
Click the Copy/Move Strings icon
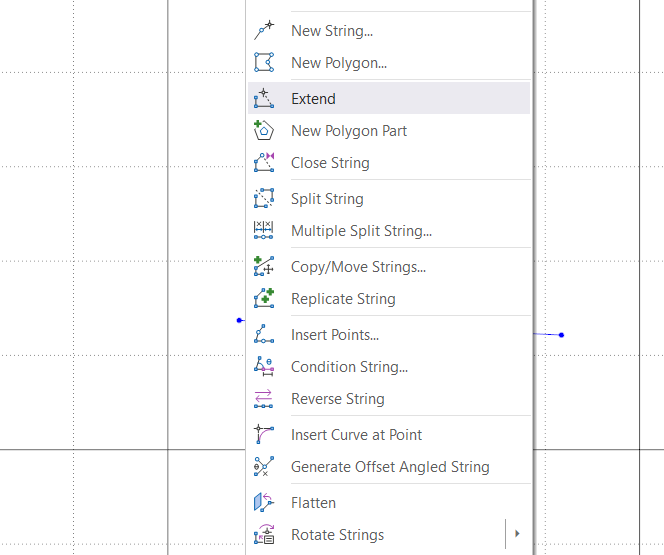[x=264, y=267]
